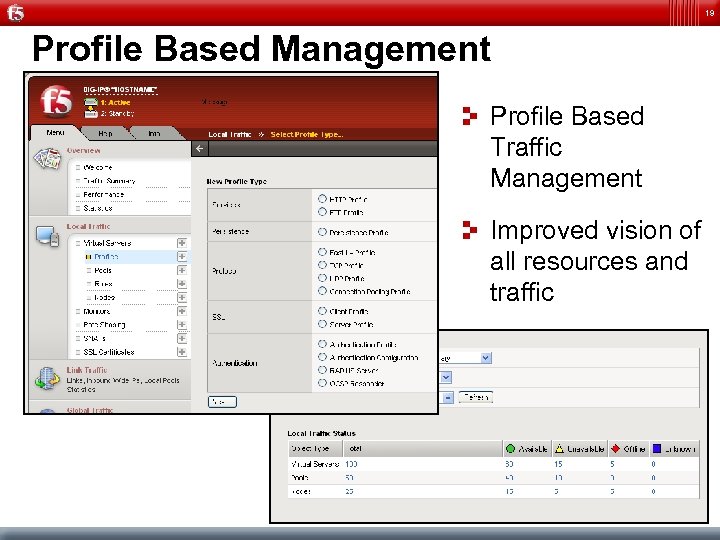Open Virtual Servers in Local Traffic menu
Screen dimensions: 720x540
107,243
